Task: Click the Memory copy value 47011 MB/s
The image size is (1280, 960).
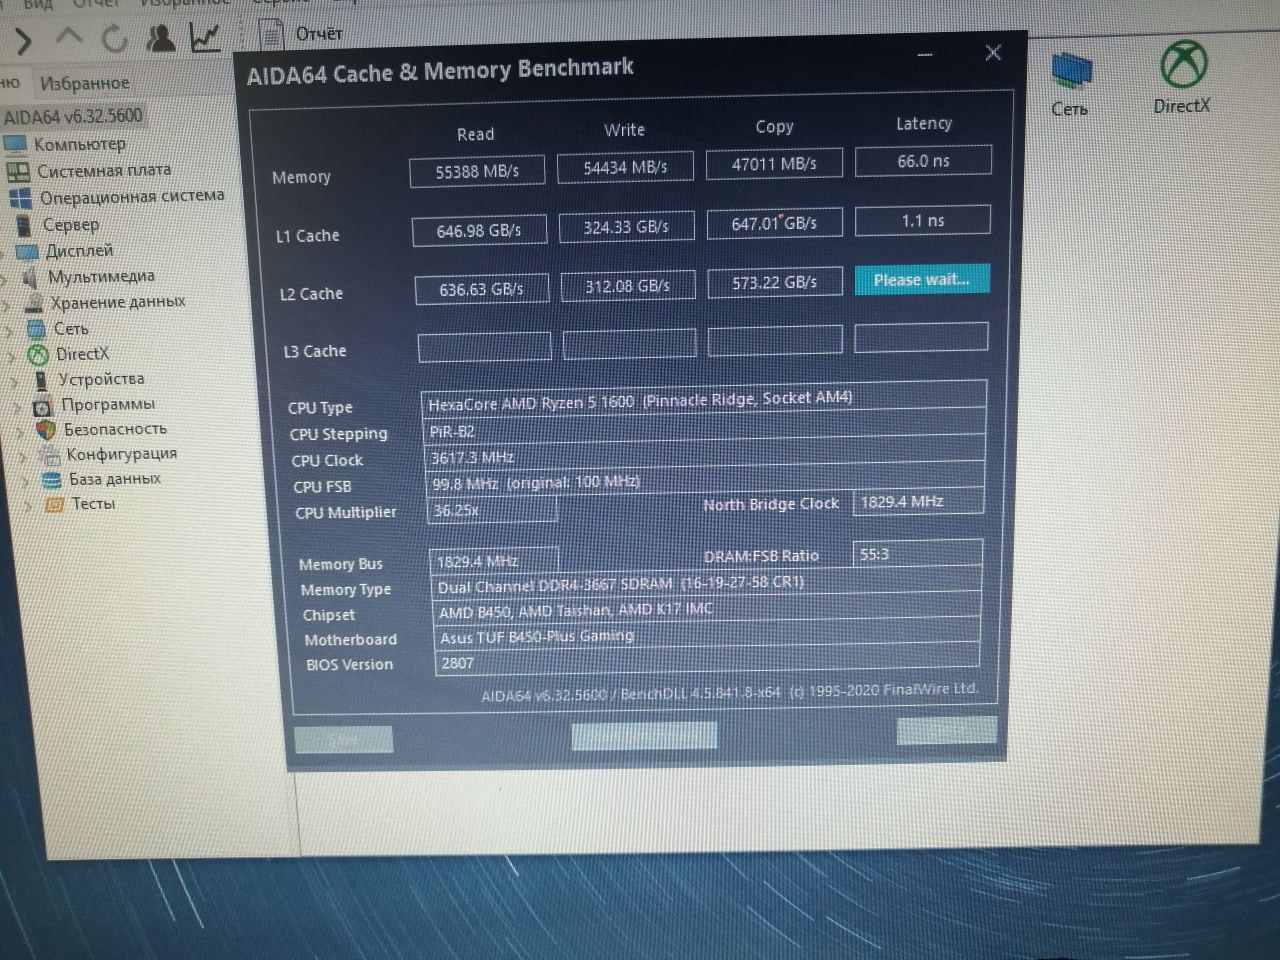Action: [774, 164]
